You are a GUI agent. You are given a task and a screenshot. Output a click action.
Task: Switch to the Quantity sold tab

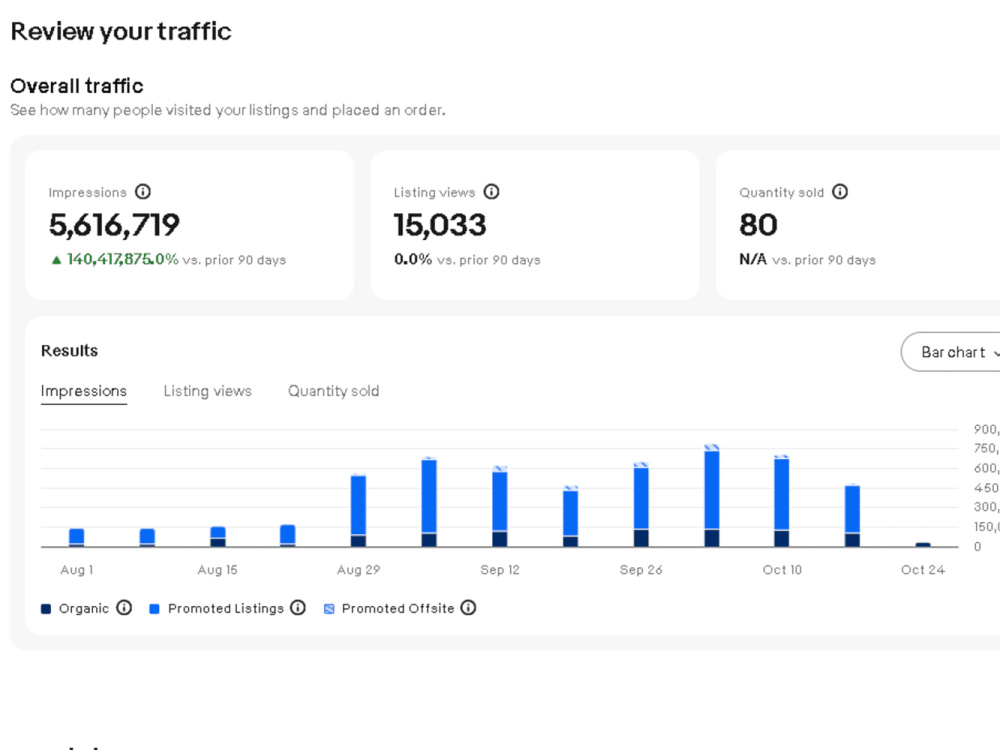(334, 391)
